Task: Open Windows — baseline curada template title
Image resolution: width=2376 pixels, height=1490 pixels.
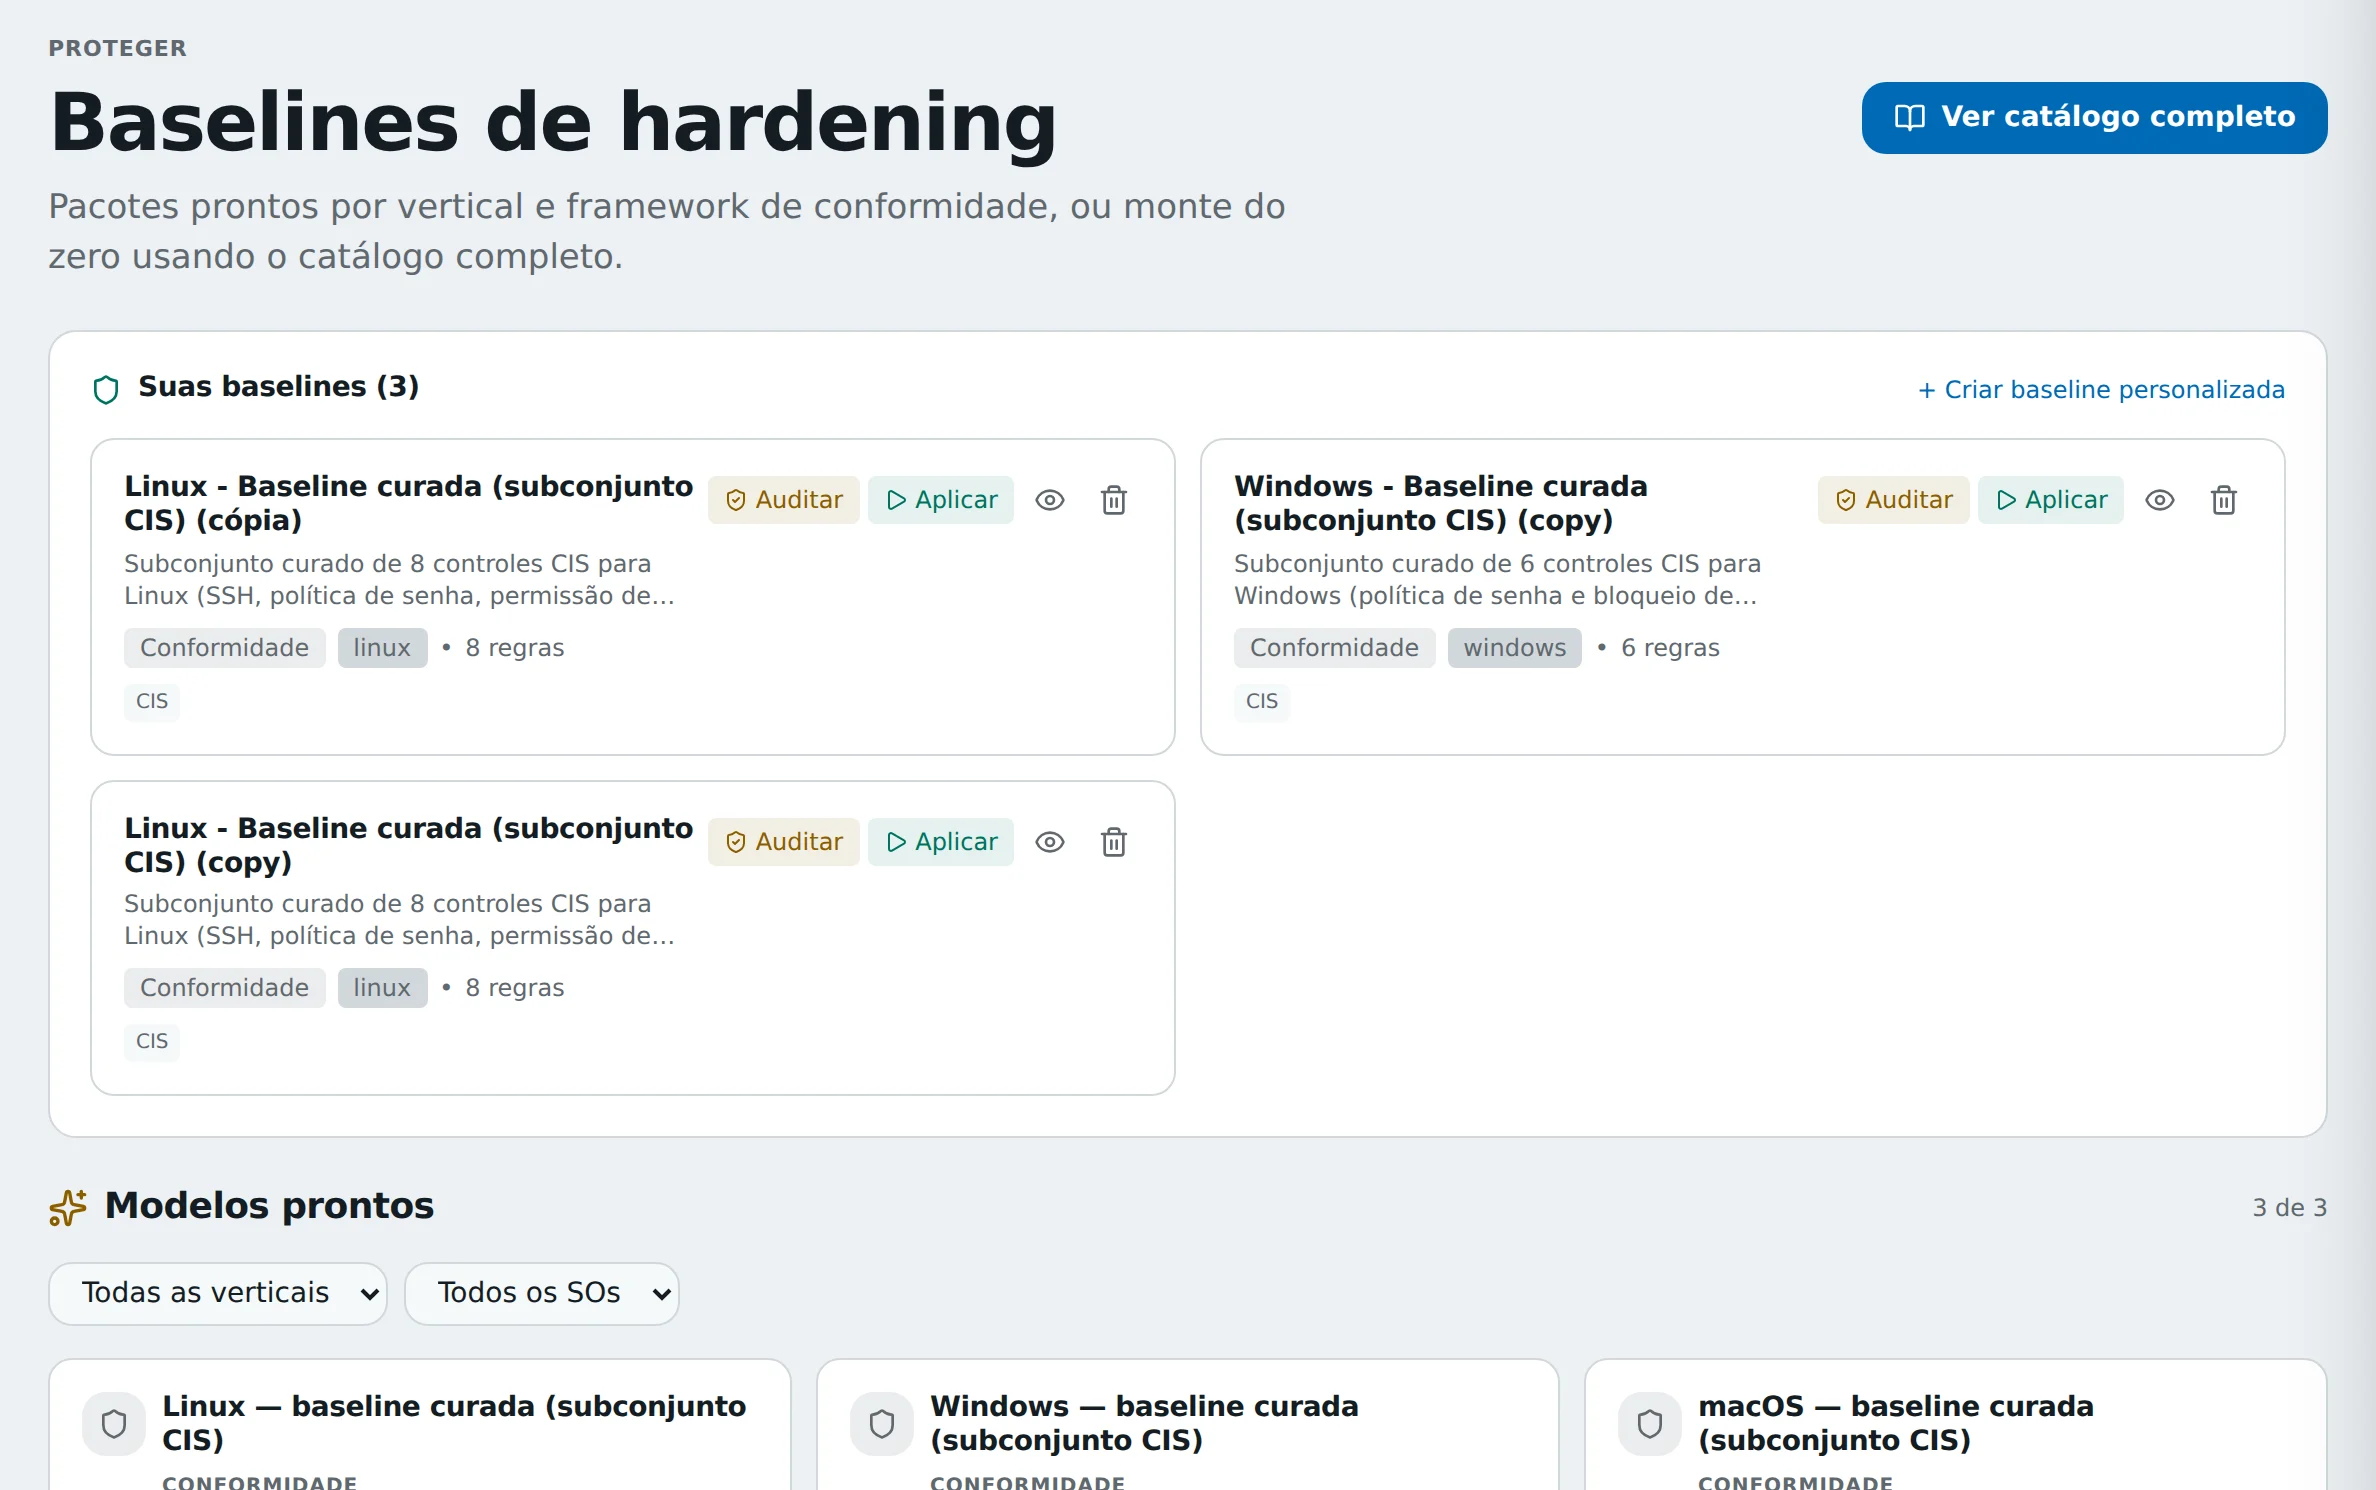Action: 1144,1423
